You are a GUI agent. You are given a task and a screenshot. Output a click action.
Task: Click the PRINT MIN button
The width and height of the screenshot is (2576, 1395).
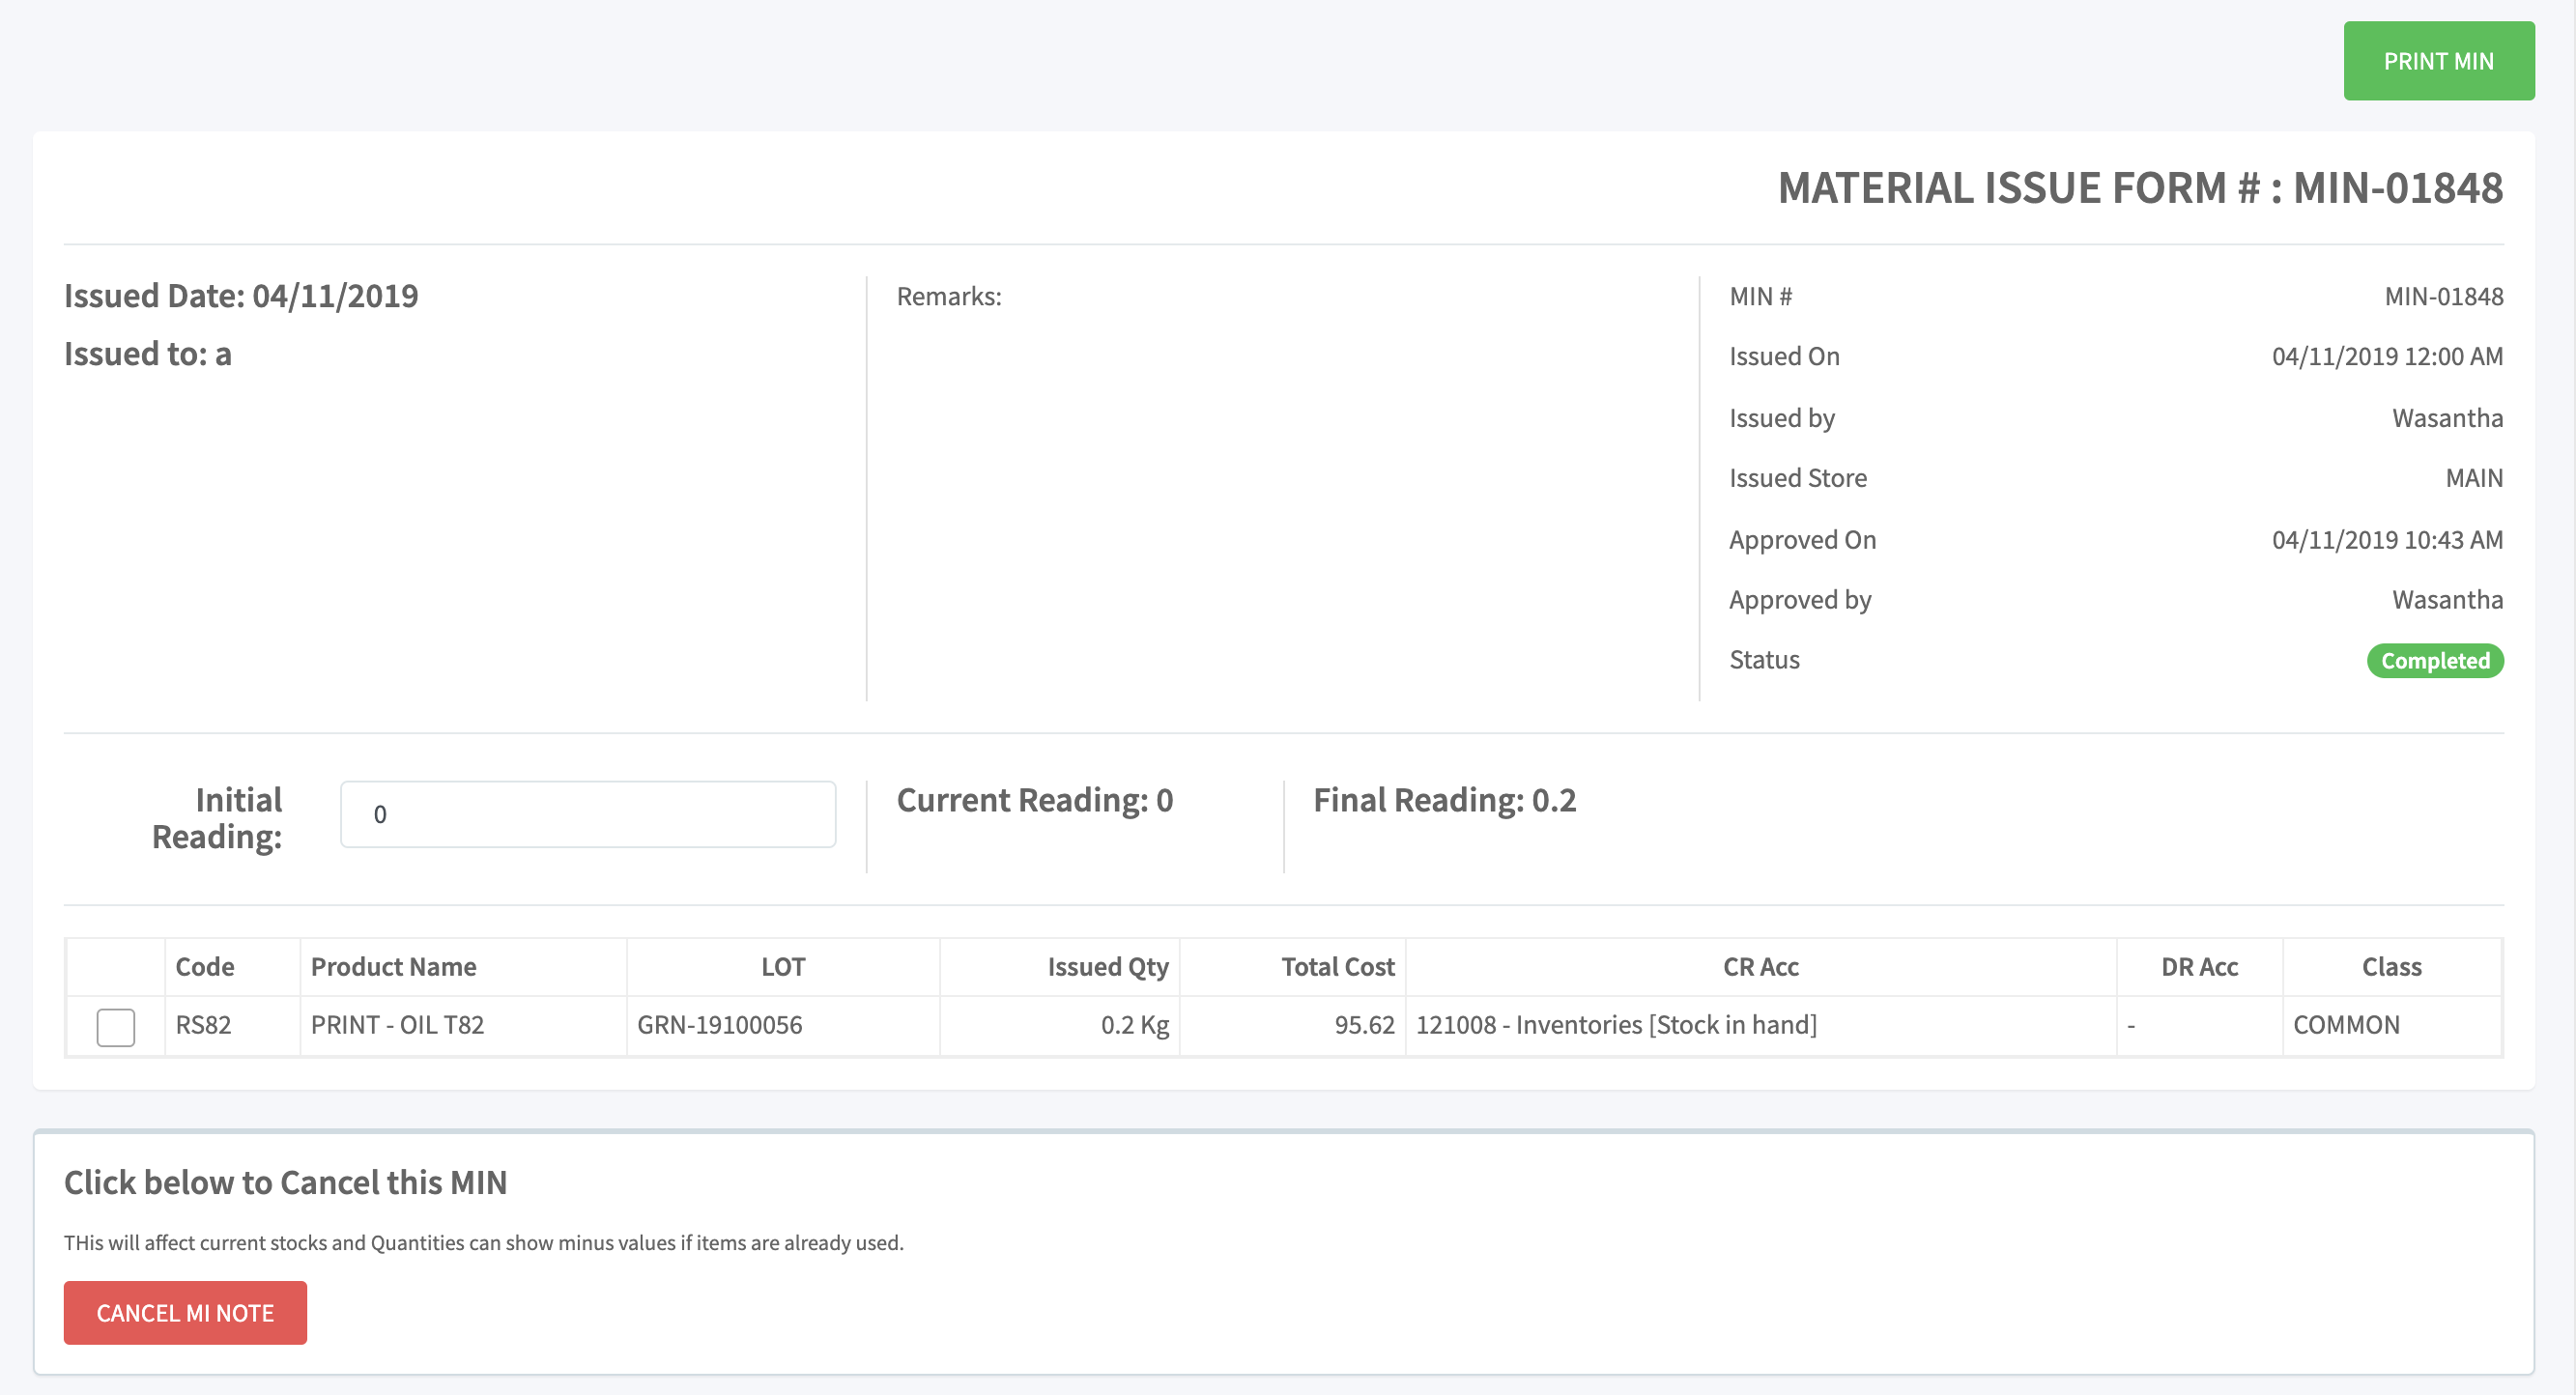click(x=2438, y=61)
